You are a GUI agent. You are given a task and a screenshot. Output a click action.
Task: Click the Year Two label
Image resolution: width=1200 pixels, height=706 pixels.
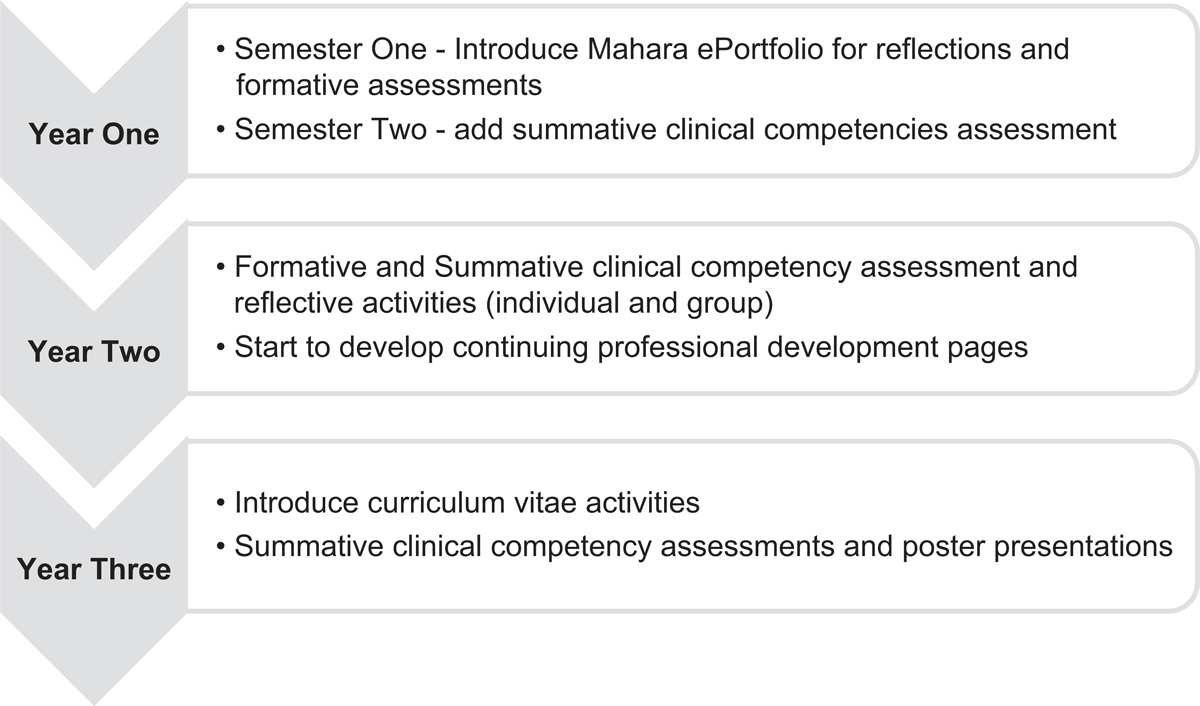pyautogui.click(x=94, y=352)
